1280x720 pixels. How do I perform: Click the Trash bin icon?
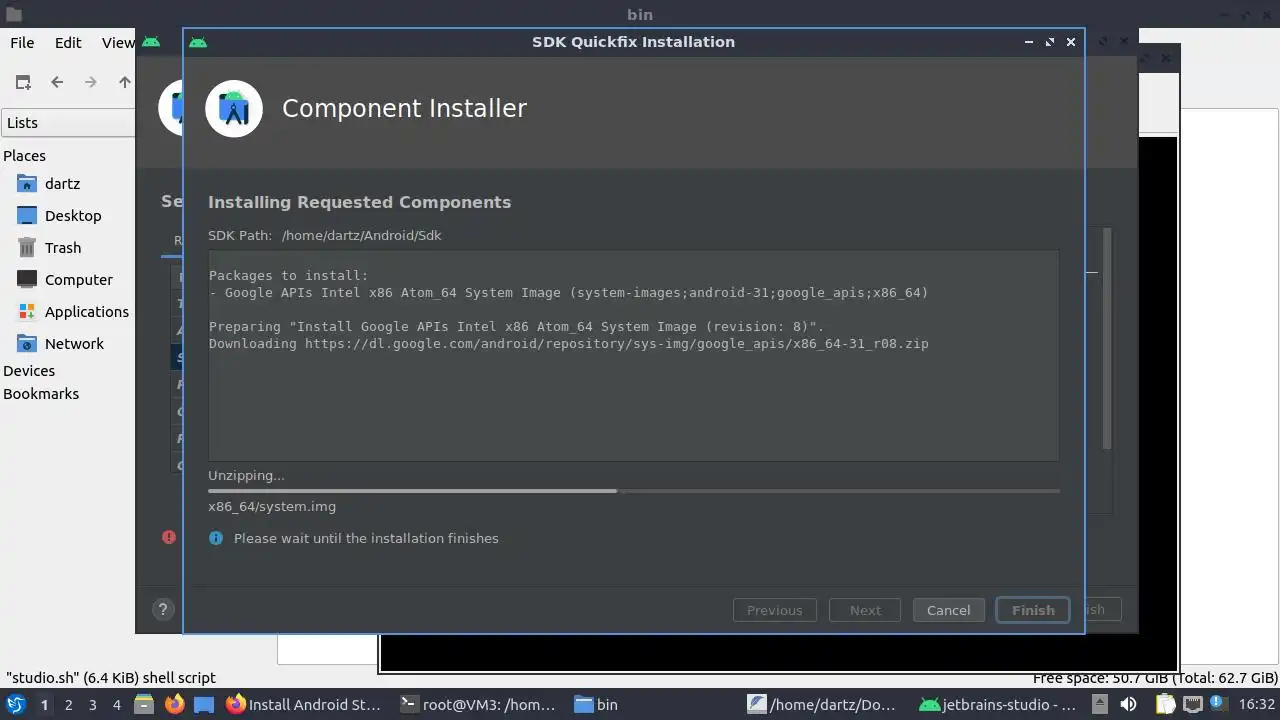pyautogui.click(x=27, y=247)
